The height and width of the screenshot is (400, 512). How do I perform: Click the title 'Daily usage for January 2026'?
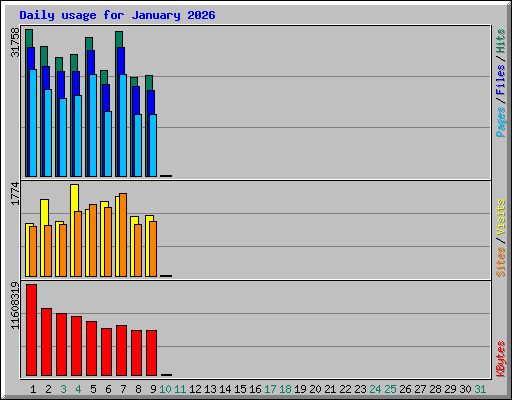coord(117,15)
